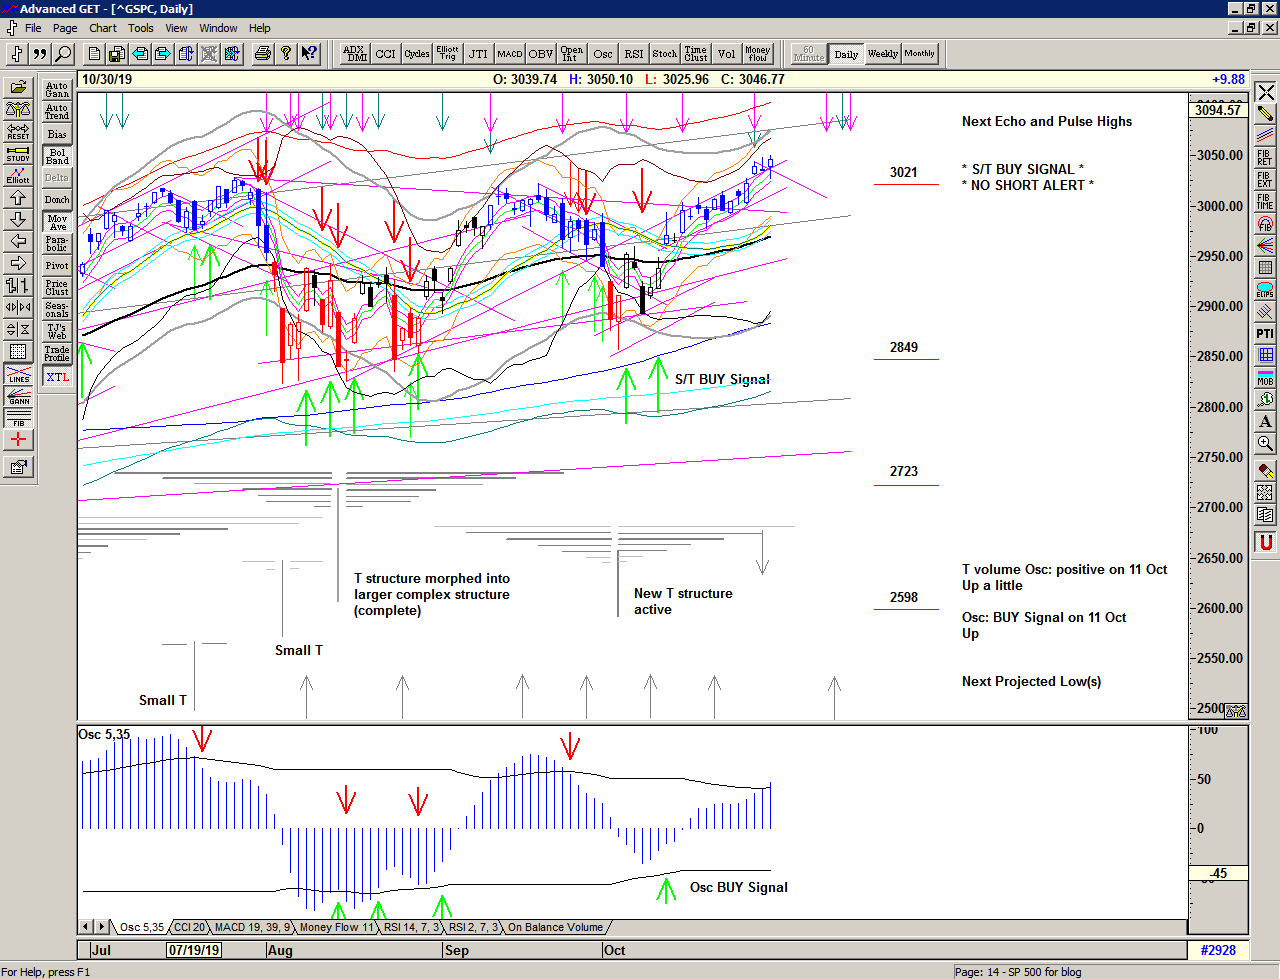Open the STUDY tool
The height and width of the screenshot is (979, 1280).
pos(18,155)
